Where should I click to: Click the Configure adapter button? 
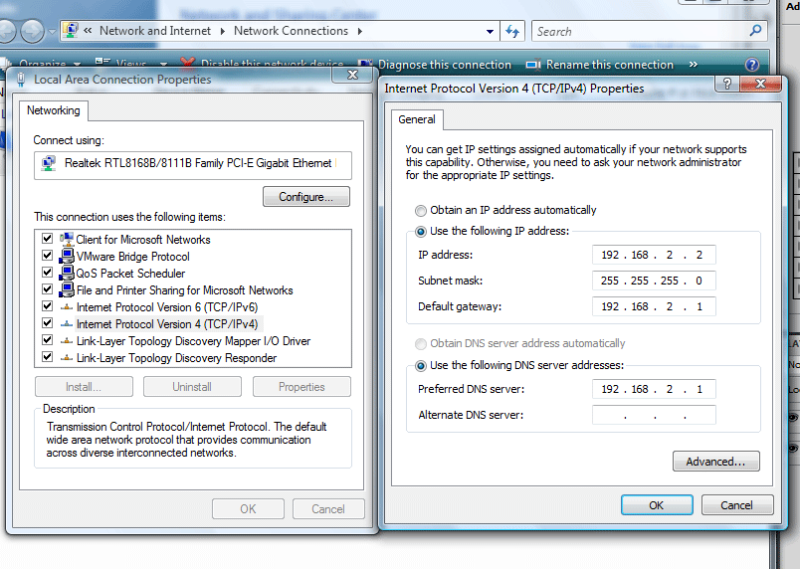tap(306, 197)
